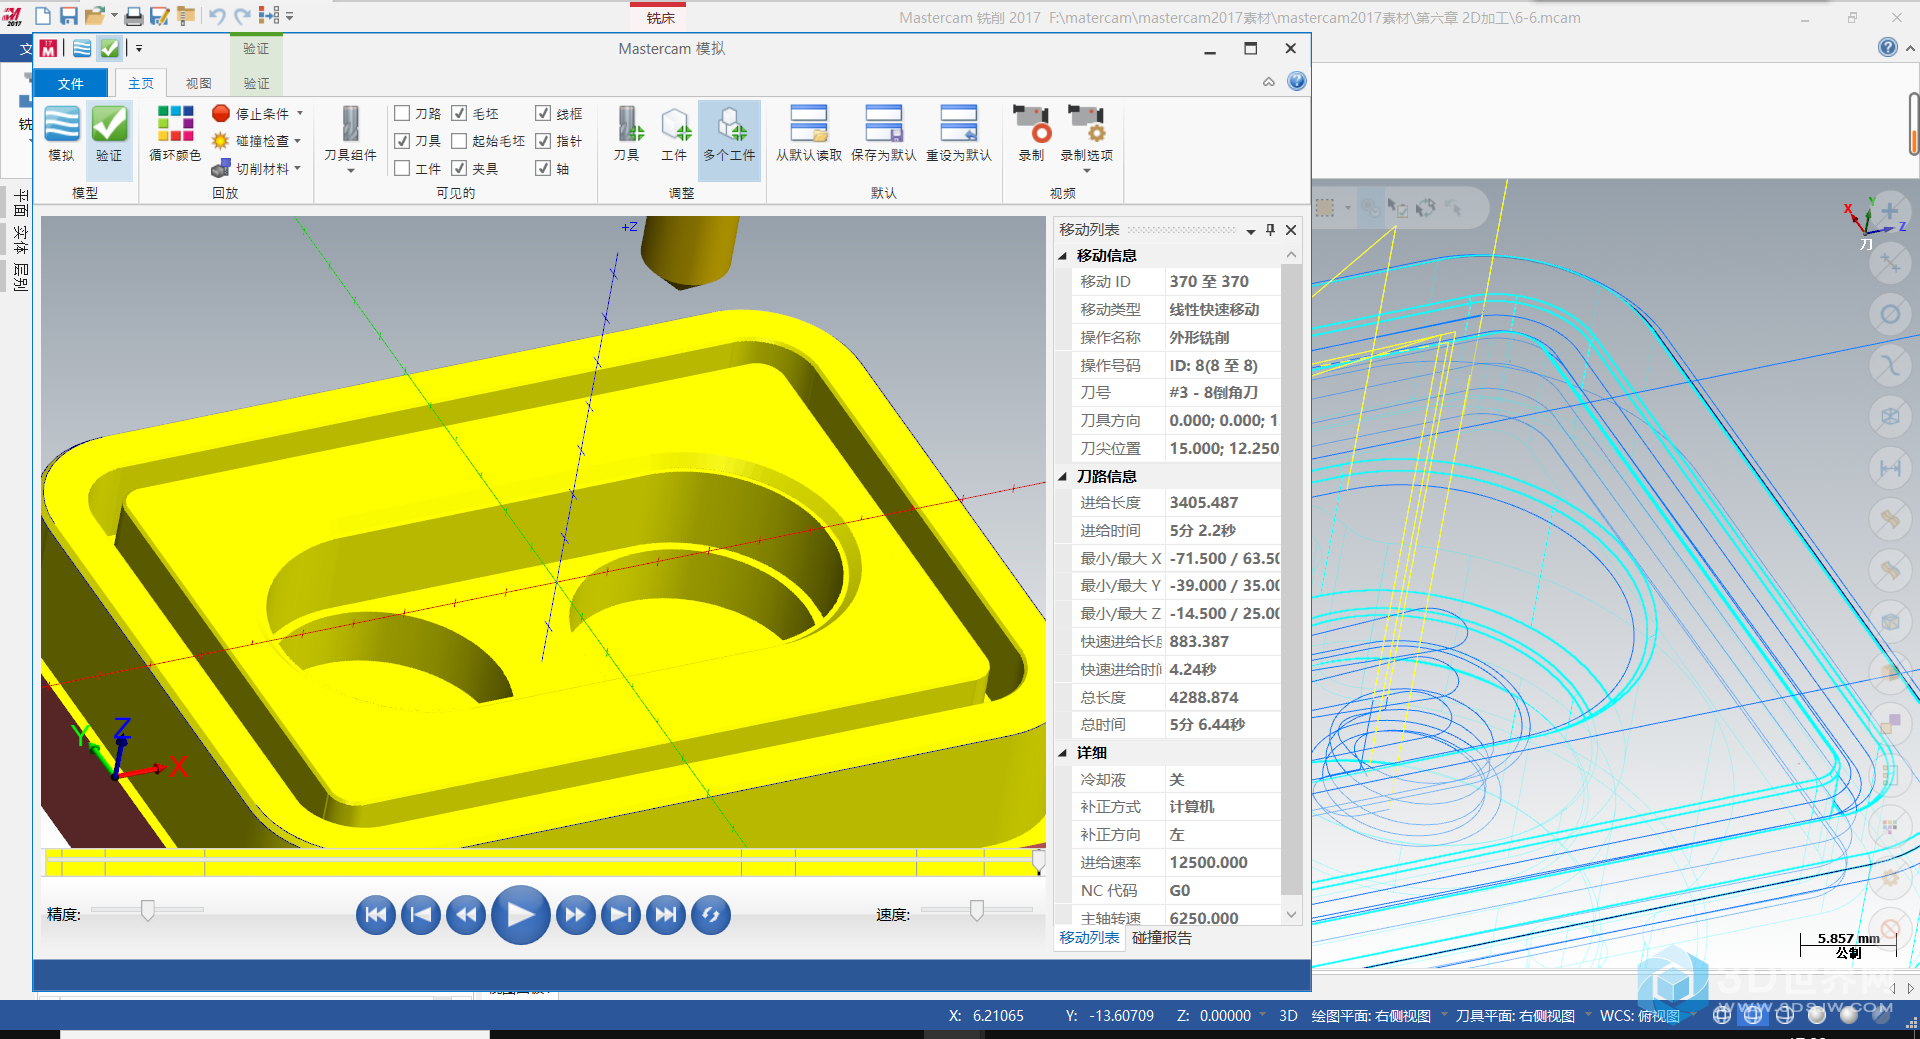Collapse the 刀路信息 section
The width and height of the screenshot is (1920, 1039).
pyautogui.click(x=1063, y=477)
